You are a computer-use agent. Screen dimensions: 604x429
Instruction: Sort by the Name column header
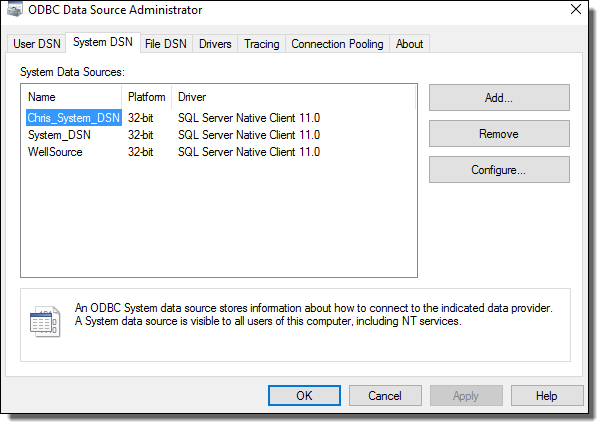tap(72, 97)
